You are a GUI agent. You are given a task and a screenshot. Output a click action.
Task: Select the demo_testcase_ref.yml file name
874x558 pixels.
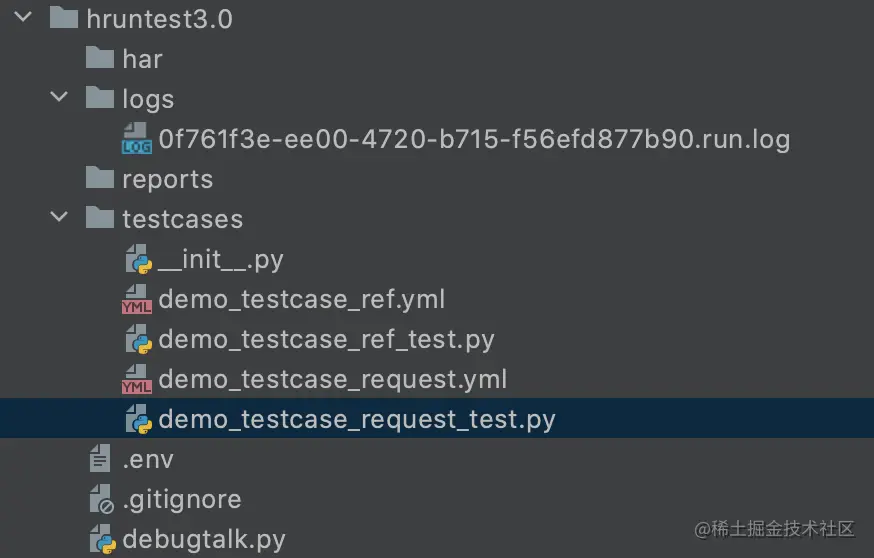(302, 299)
